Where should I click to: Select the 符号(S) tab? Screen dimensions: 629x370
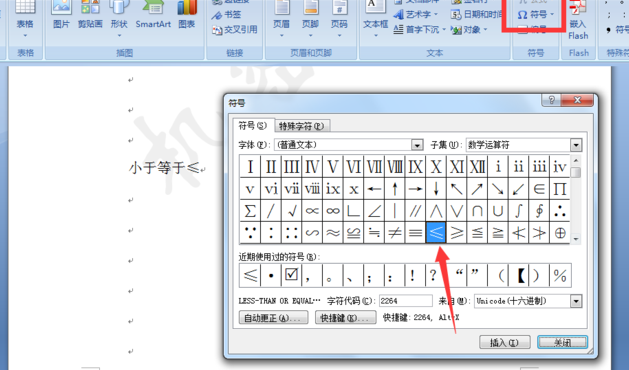click(253, 126)
